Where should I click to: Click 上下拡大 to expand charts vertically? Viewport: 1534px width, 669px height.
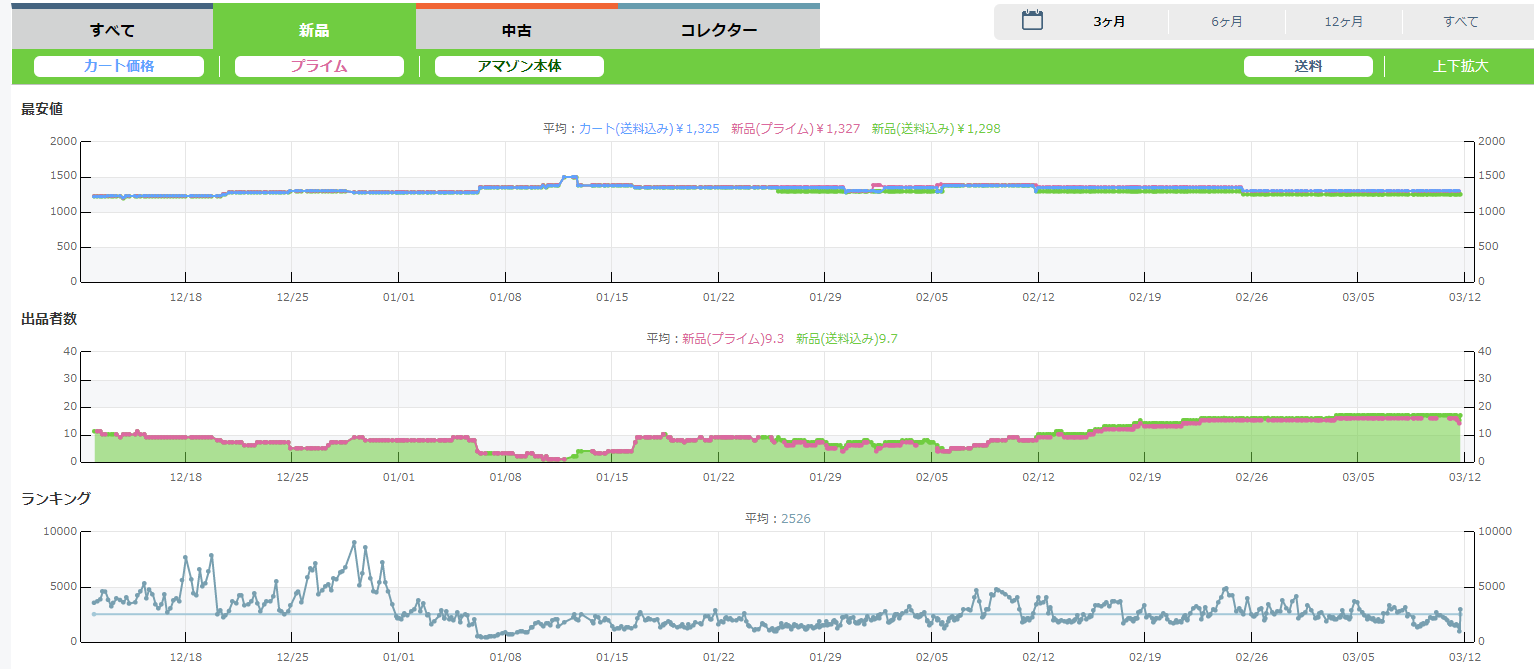(x=1460, y=66)
